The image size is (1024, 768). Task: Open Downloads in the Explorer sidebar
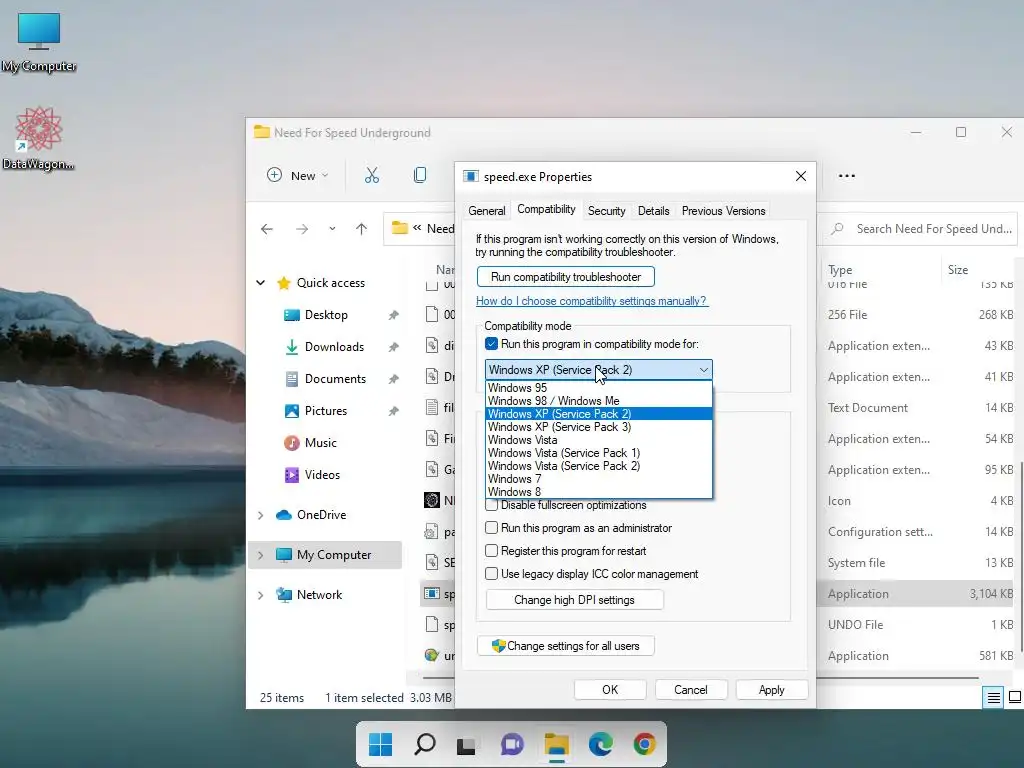(x=333, y=347)
